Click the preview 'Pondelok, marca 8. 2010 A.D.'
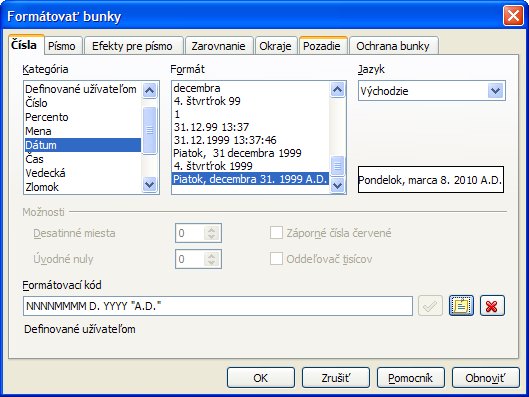 pyautogui.click(x=431, y=180)
